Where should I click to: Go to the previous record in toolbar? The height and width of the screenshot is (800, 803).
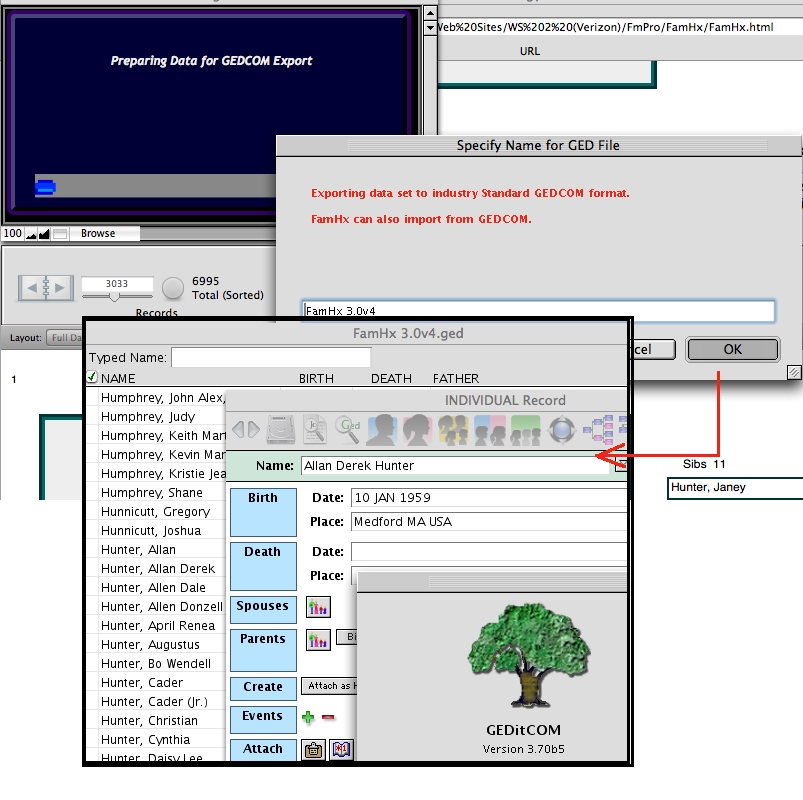click(238, 429)
